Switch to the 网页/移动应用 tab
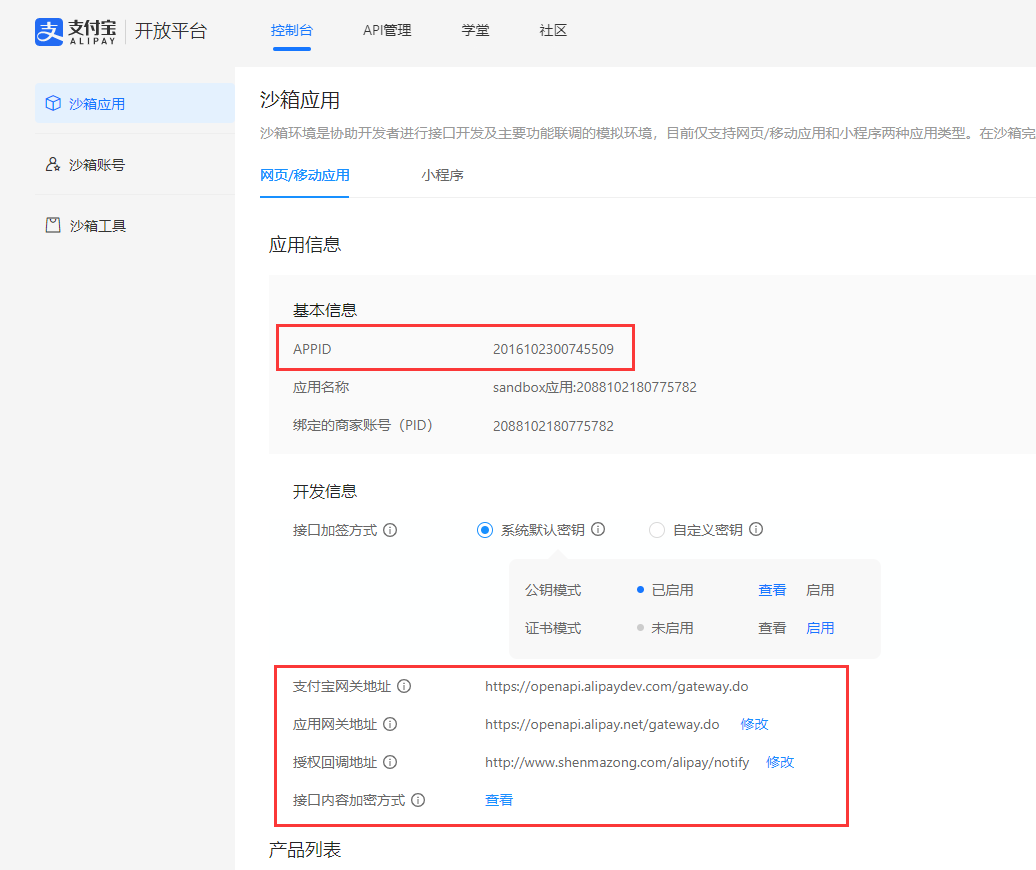The image size is (1036, 870). click(x=305, y=175)
